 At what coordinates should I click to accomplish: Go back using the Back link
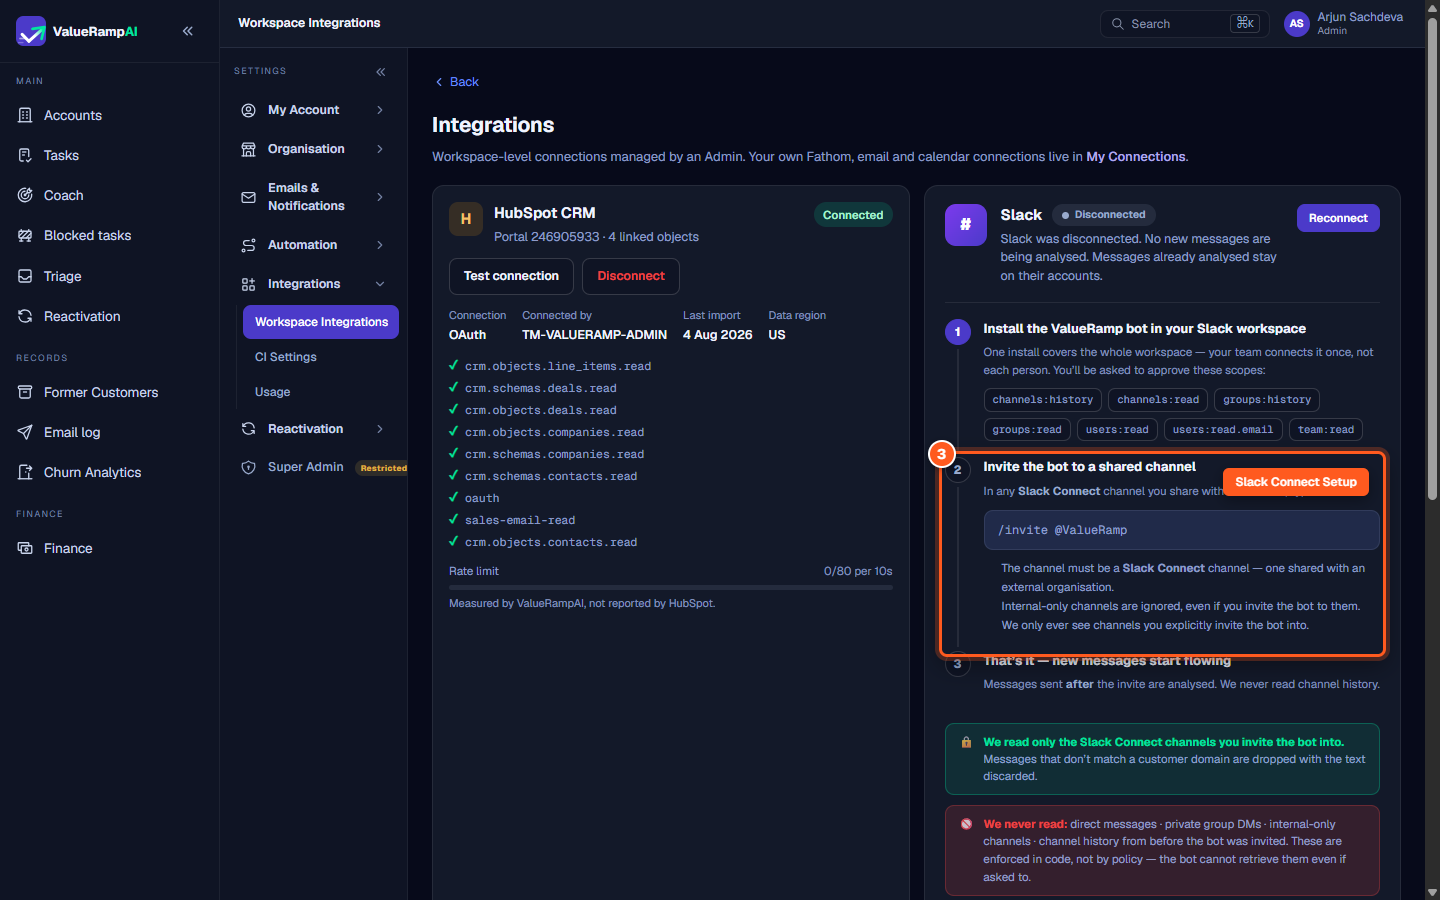pos(457,82)
